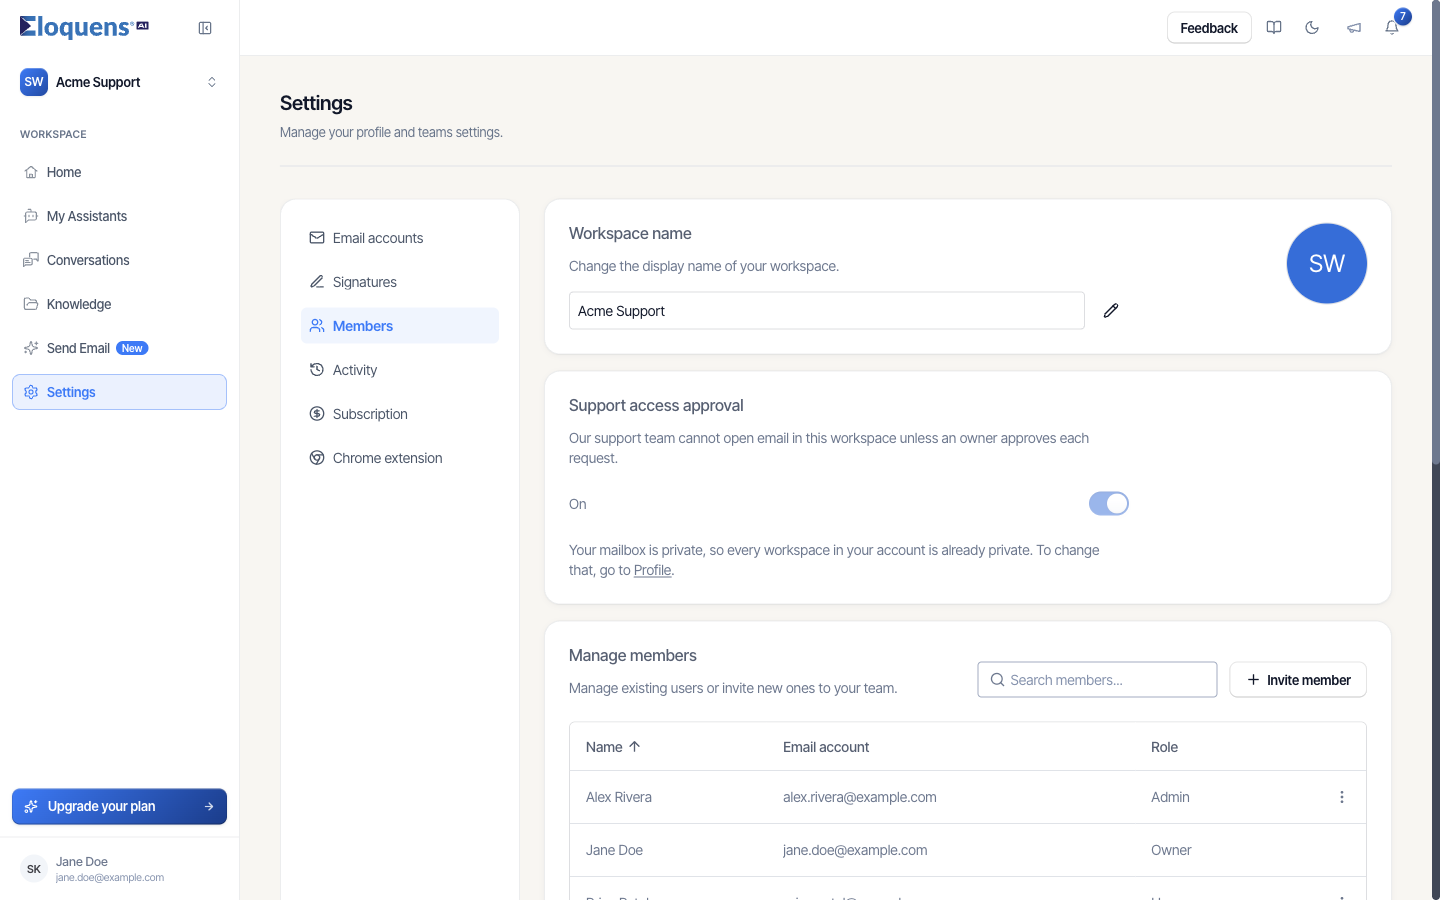1440x900 pixels.
Task: Expand the Acme Support workspace switcher
Action: click(119, 82)
